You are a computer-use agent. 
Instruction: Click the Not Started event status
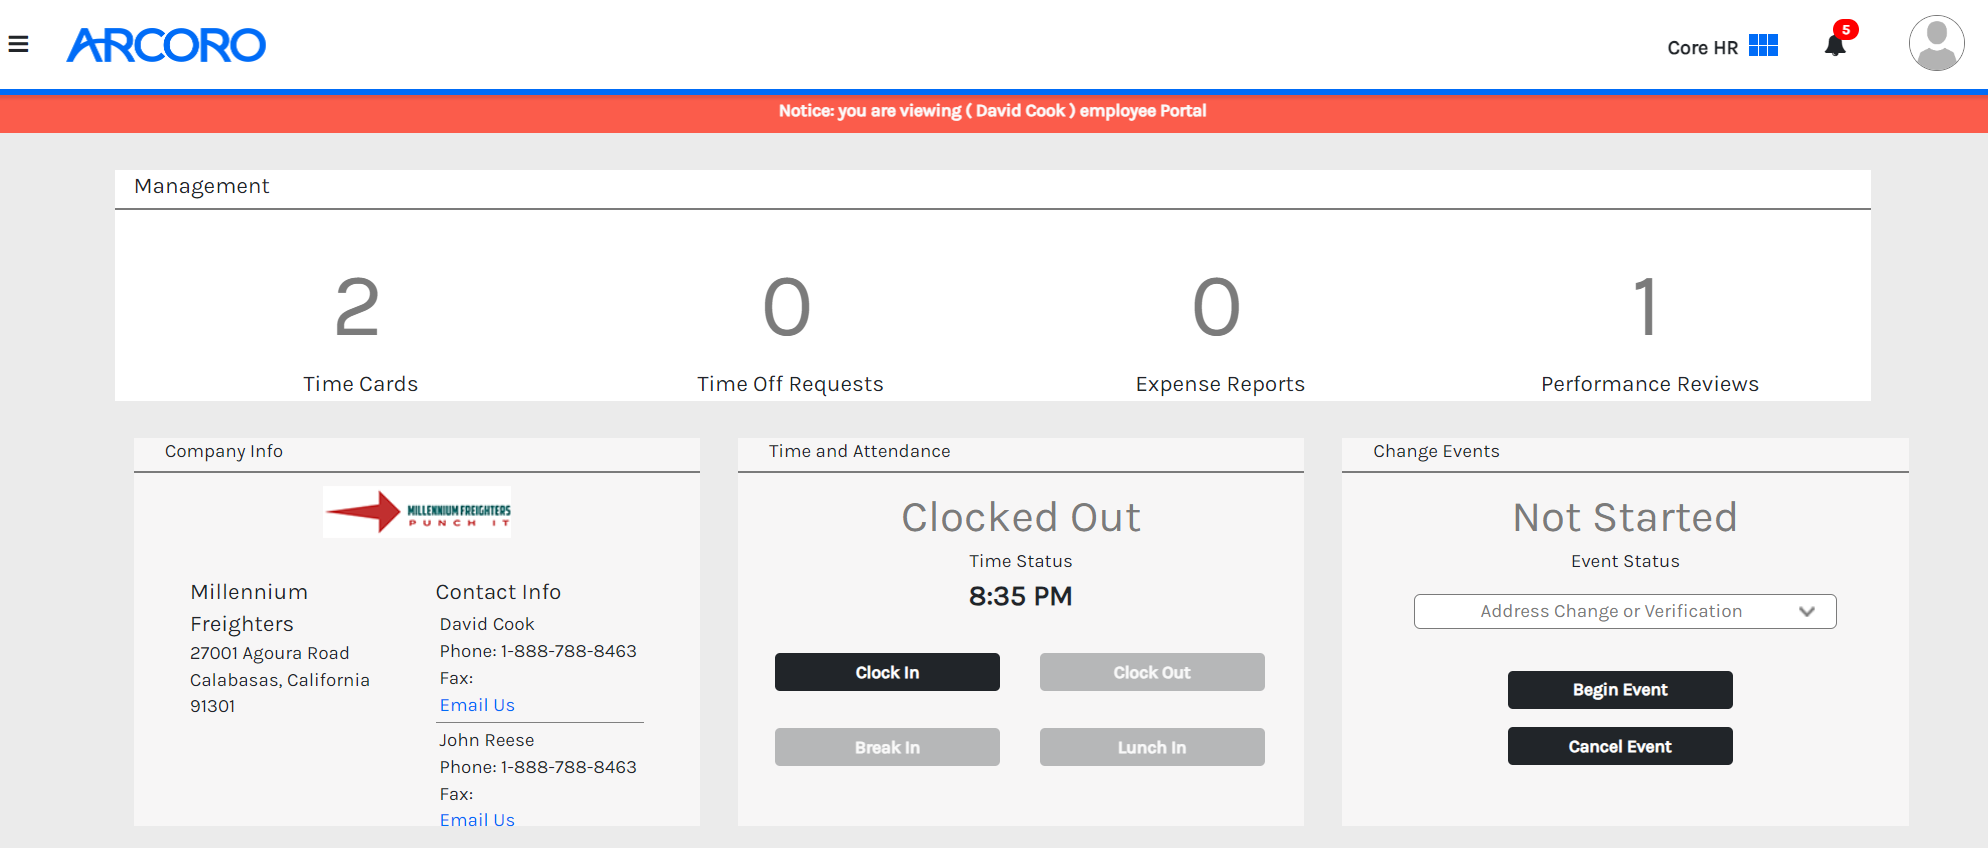[1625, 517]
